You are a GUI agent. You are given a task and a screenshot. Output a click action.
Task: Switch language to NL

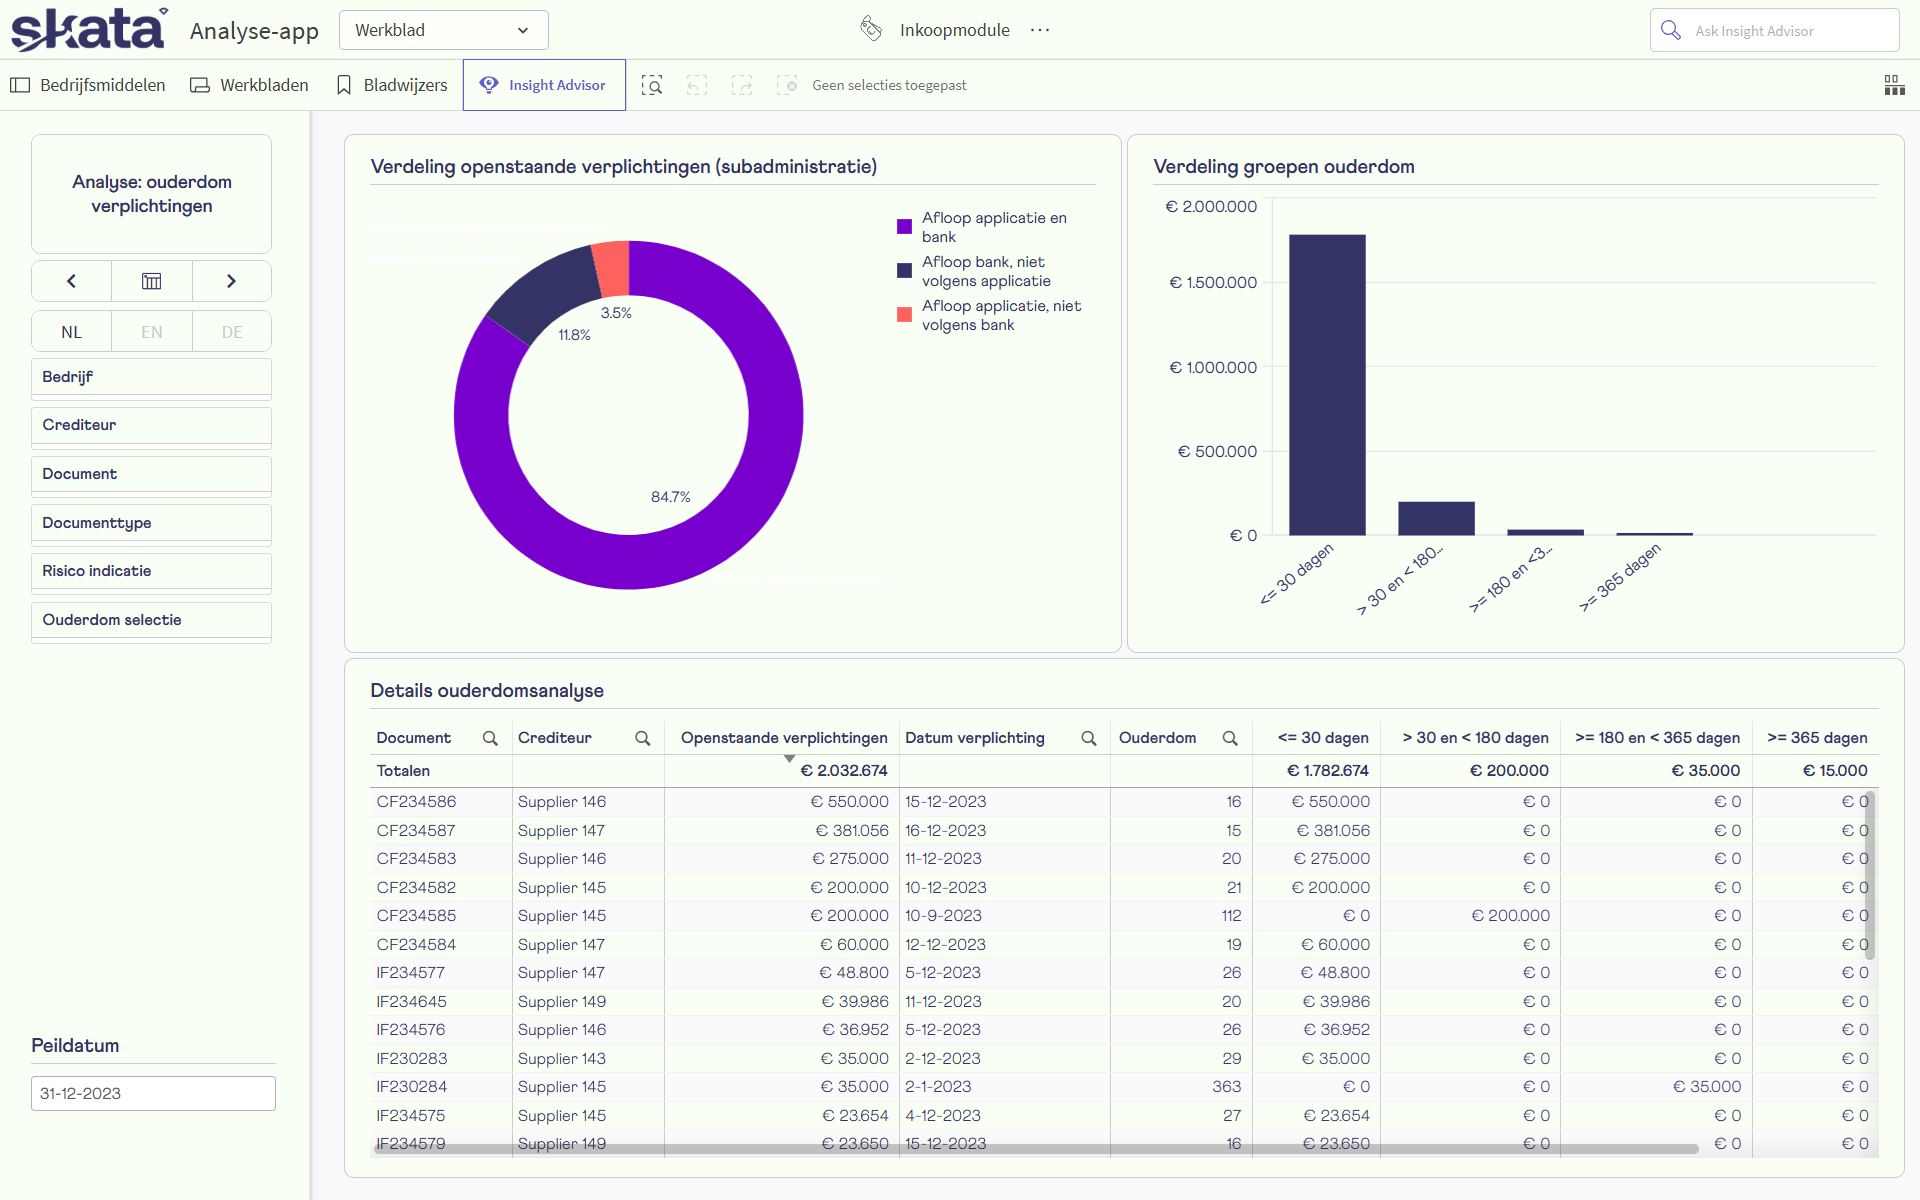pyautogui.click(x=71, y=332)
